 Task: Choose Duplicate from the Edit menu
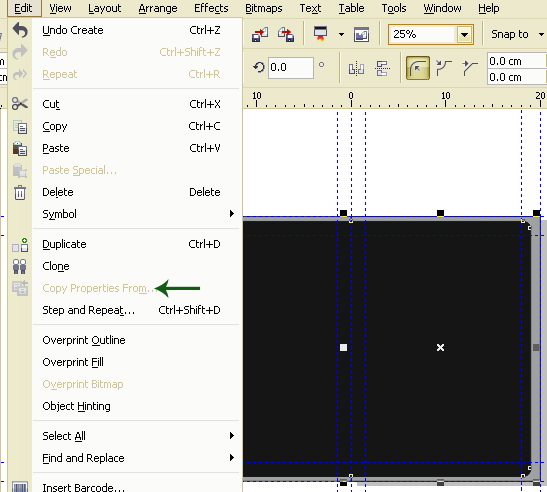point(136,244)
